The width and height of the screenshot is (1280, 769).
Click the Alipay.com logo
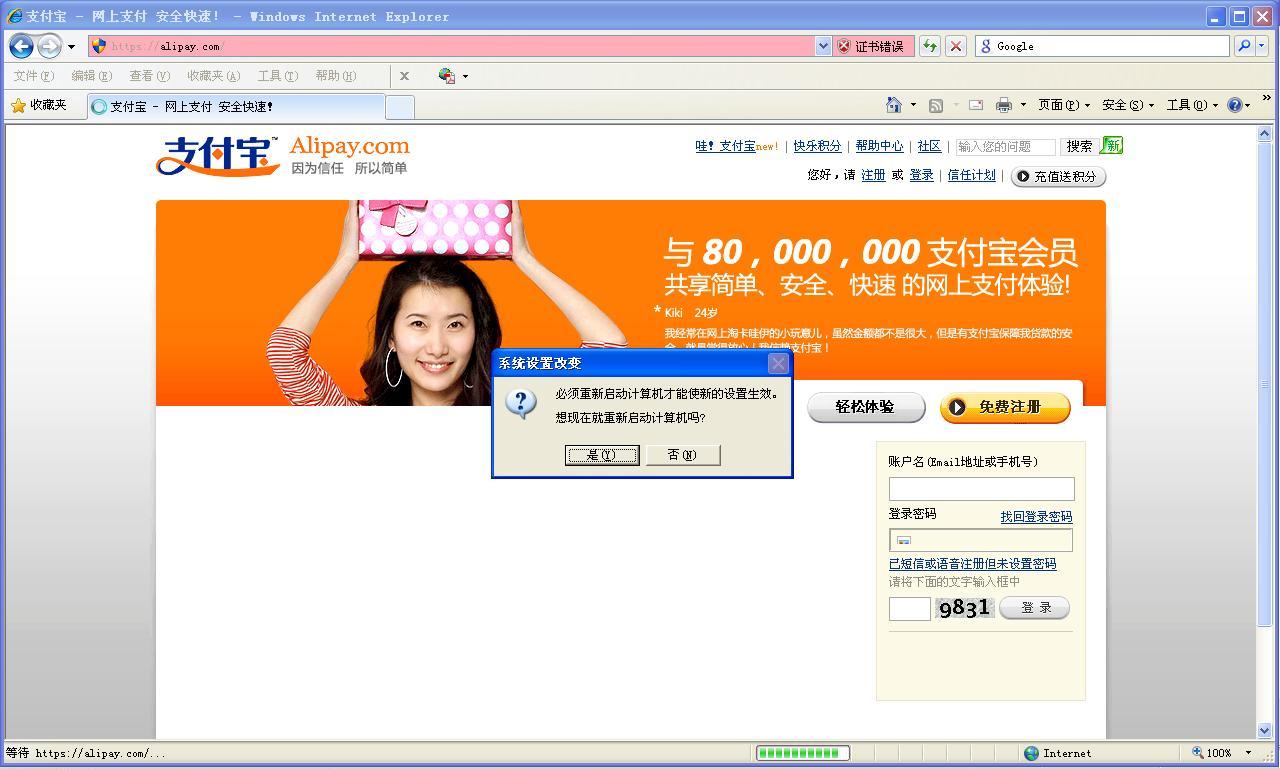283,155
